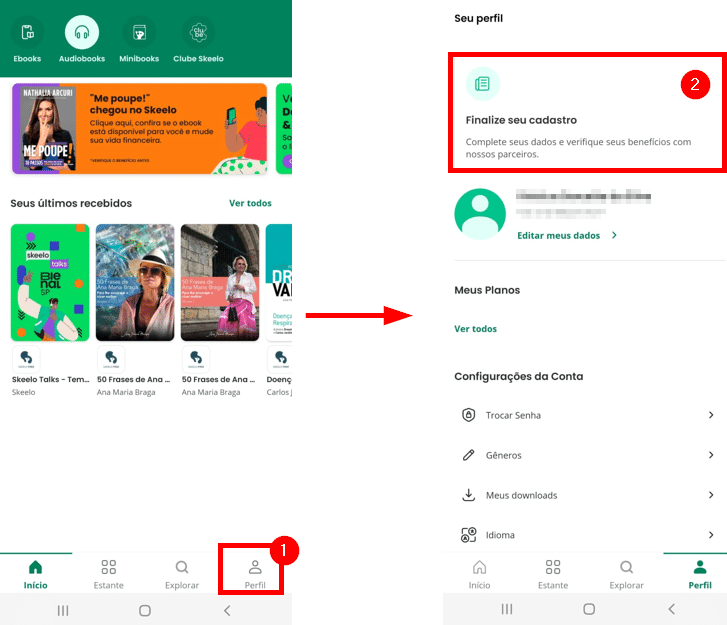The height and width of the screenshot is (625, 727).
Task: Click Ver todos next to Seus últimos recebidos
Action: click(250, 203)
